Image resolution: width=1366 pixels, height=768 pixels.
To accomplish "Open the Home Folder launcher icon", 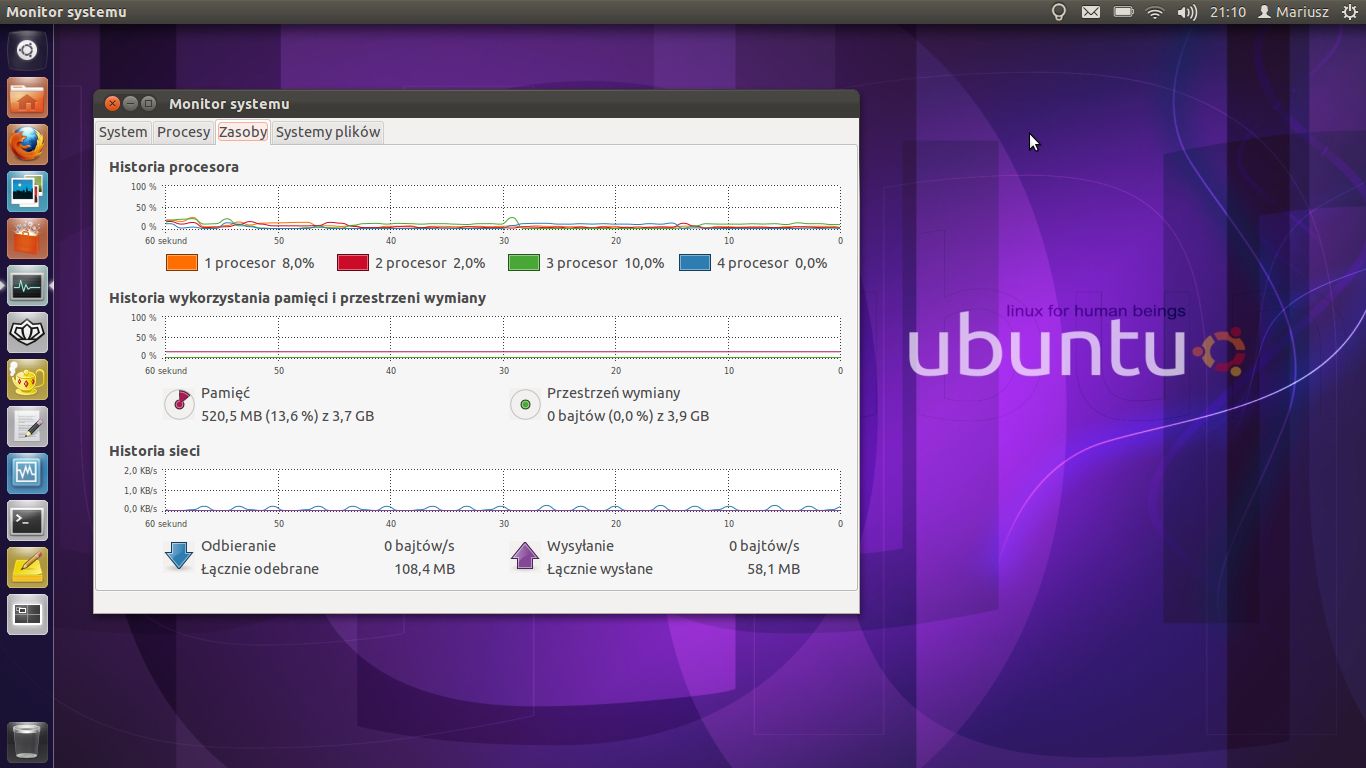I will tap(27, 98).
